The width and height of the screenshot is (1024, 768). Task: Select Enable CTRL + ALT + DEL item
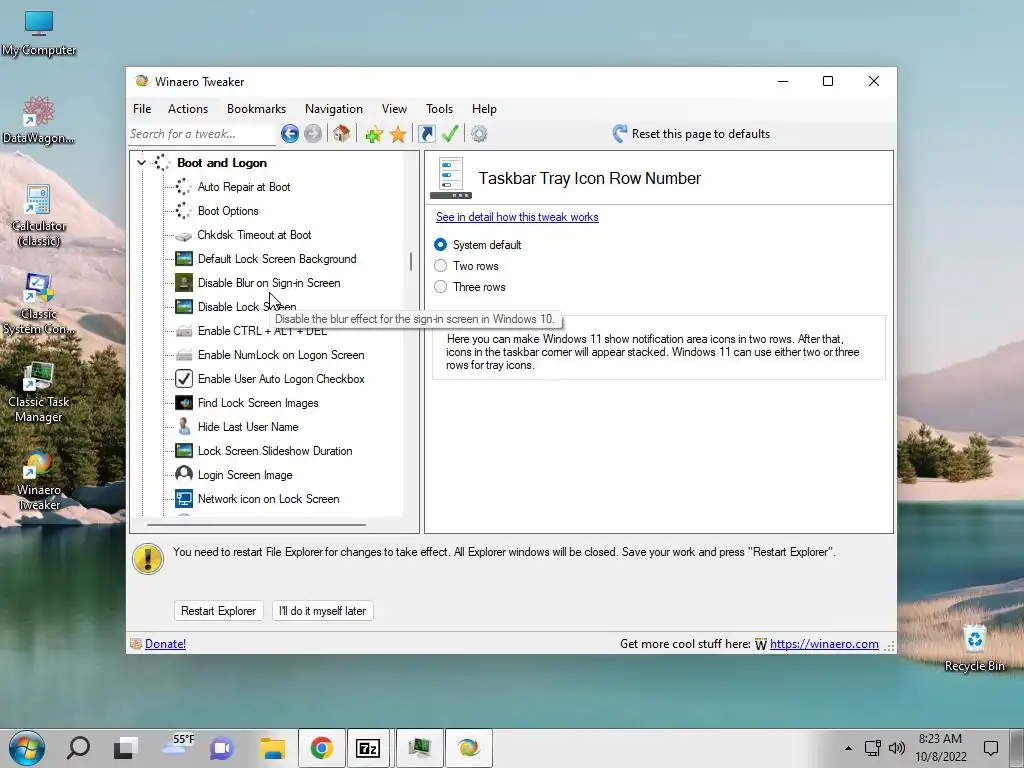click(262, 331)
